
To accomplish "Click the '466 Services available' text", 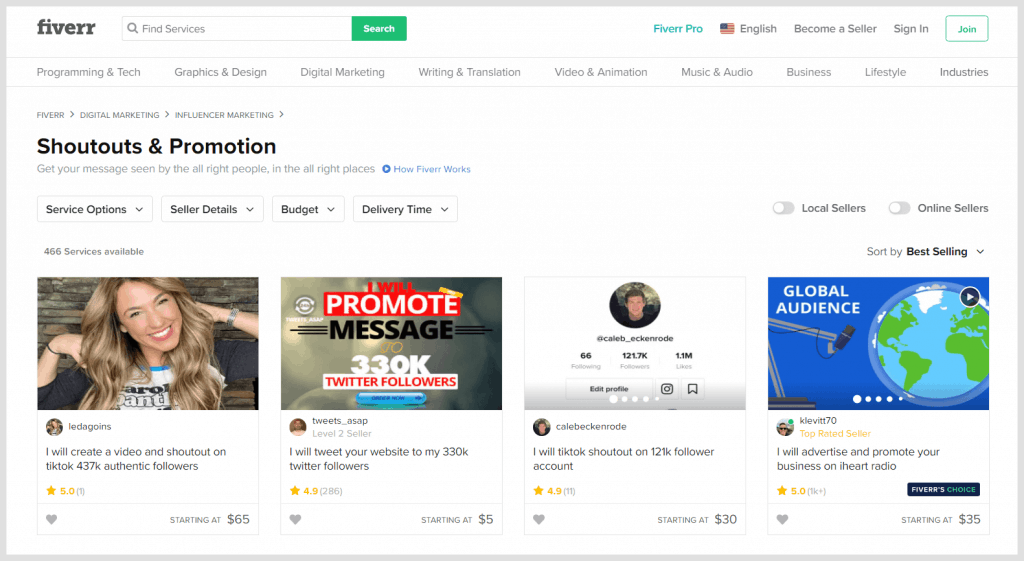I will pyautogui.click(x=93, y=251).
